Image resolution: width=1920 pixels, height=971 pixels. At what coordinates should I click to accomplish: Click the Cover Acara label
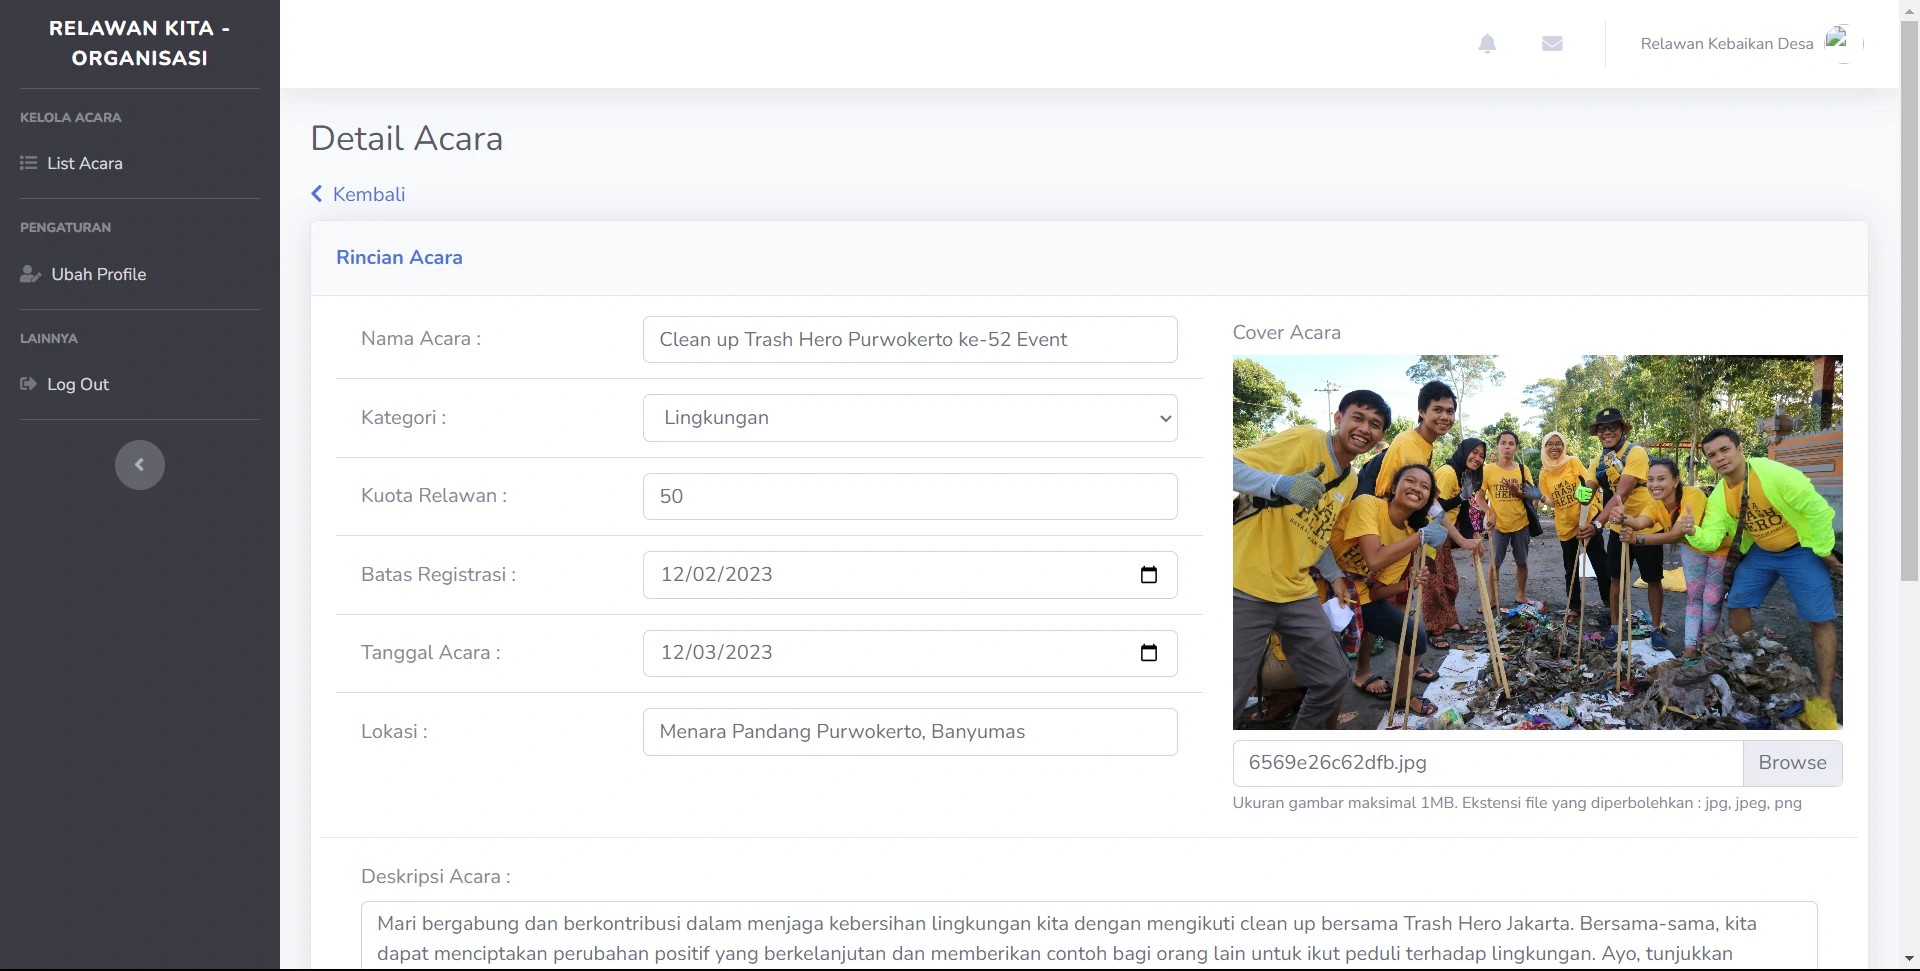pyautogui.click(x=1287, y=333)
